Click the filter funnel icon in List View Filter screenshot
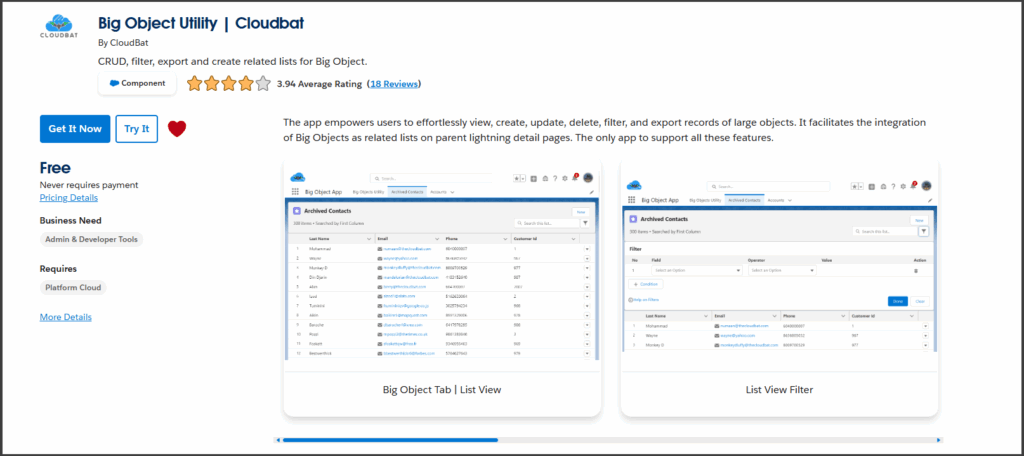Image resolution: width=1024 pixels, height=456 pixels. (x=922, y=231)
